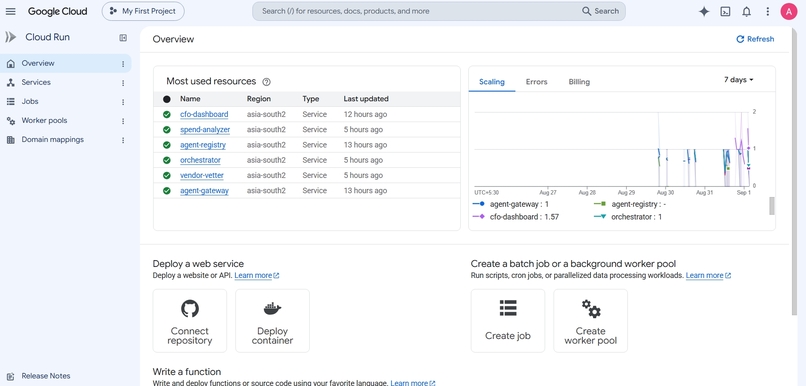Viewport: 806px width, 386px height.
Task: Open the spend-analyzer service link
Action: [x=205, y=130]
